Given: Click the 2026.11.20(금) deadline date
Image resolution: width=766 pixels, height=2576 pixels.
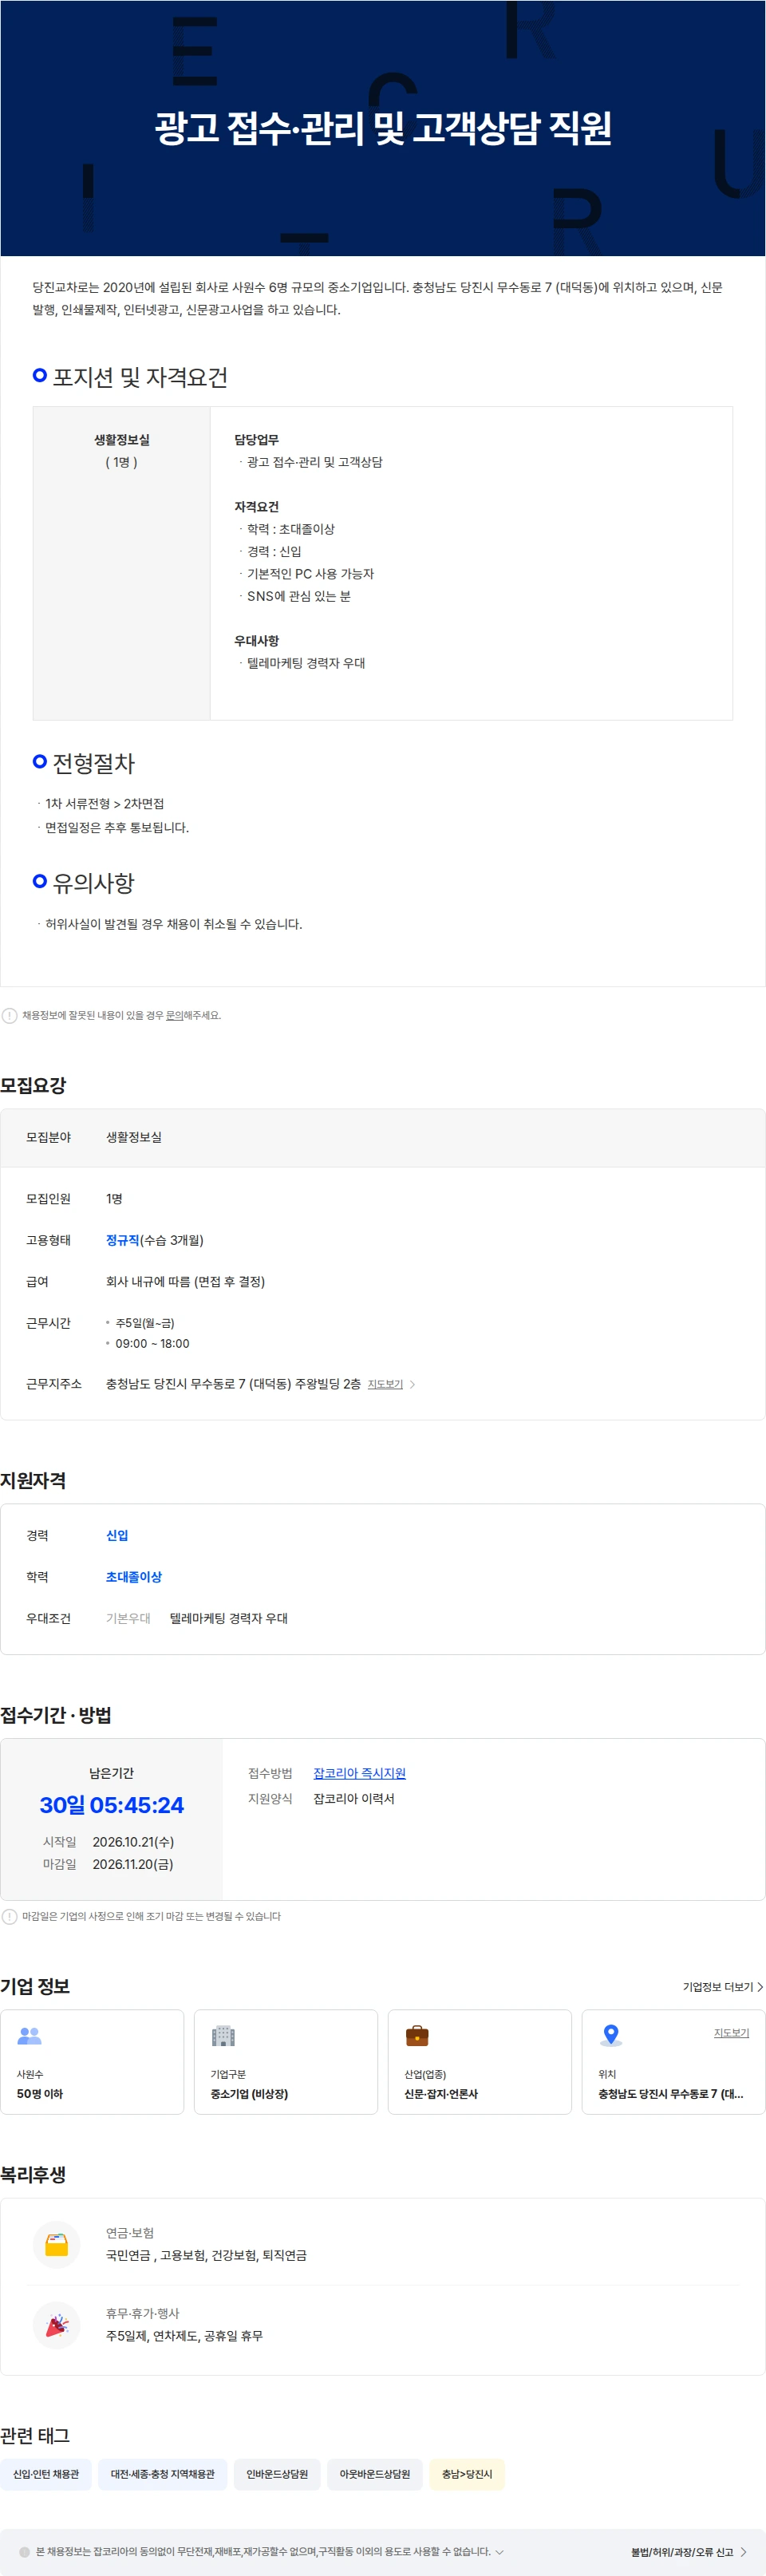Looking at the screenshot, I should tap(133, 1864).
